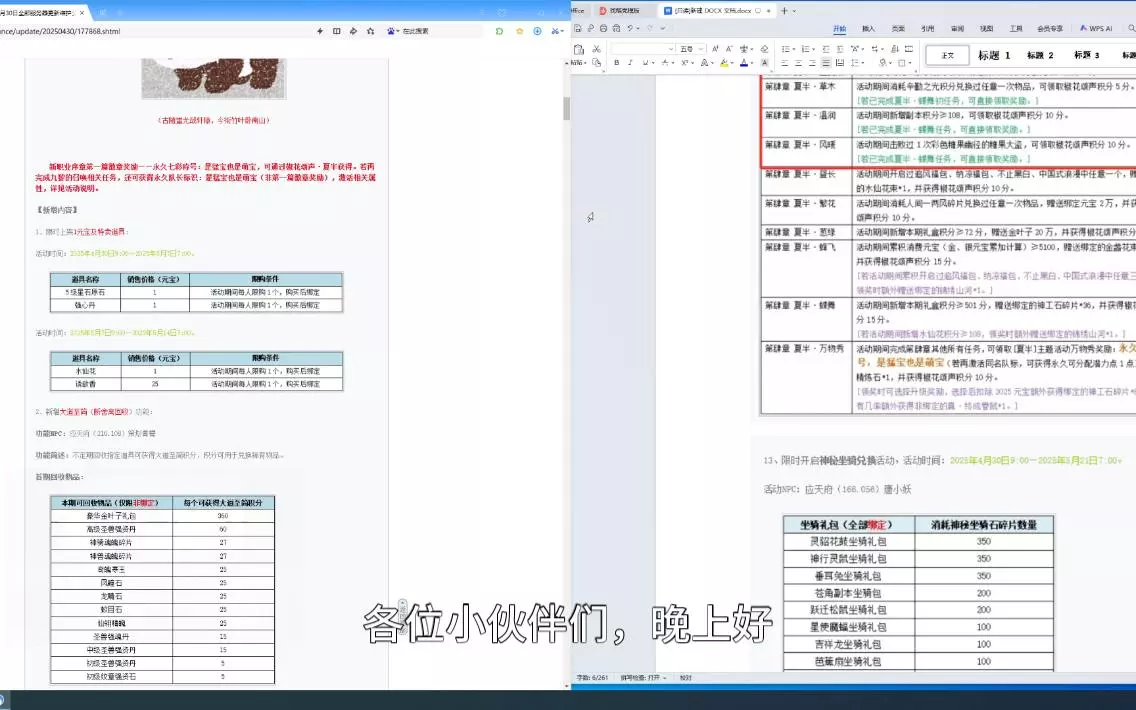
Task: Click the browser lightning speed-mode icon
Action: tap(320, 31)
